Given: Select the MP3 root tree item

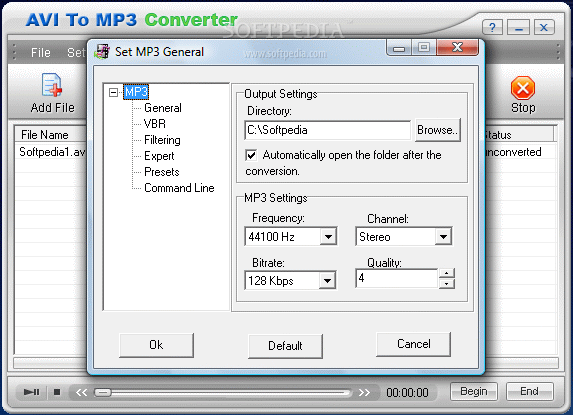Looking at the screenshot, I should pos(136,92).
